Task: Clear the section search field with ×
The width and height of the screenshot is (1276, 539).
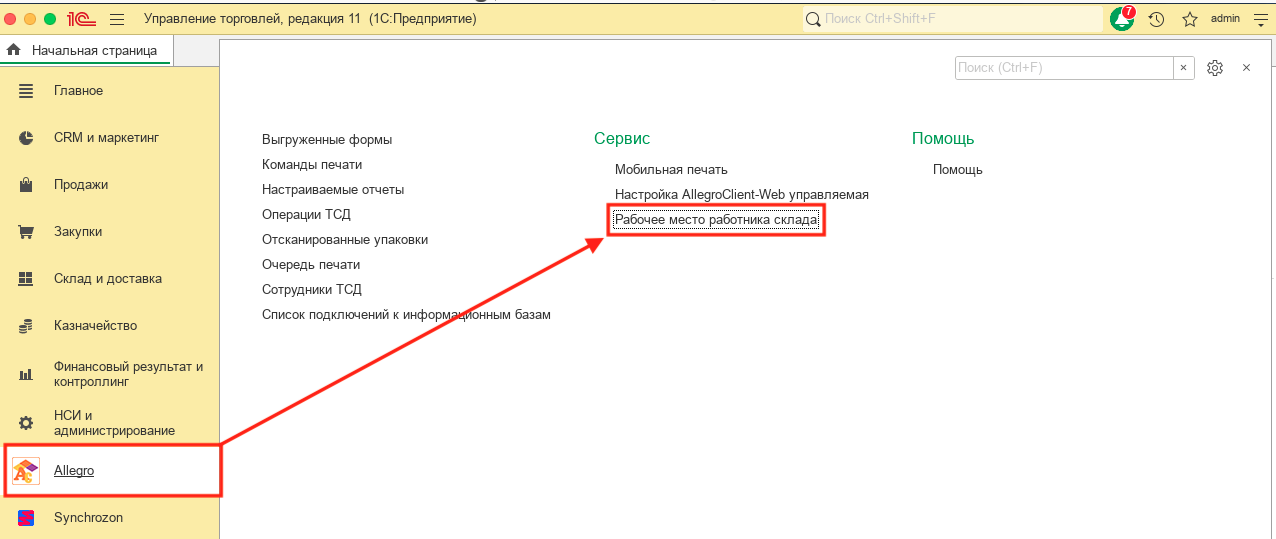Action: click(x=1184, y=67)
